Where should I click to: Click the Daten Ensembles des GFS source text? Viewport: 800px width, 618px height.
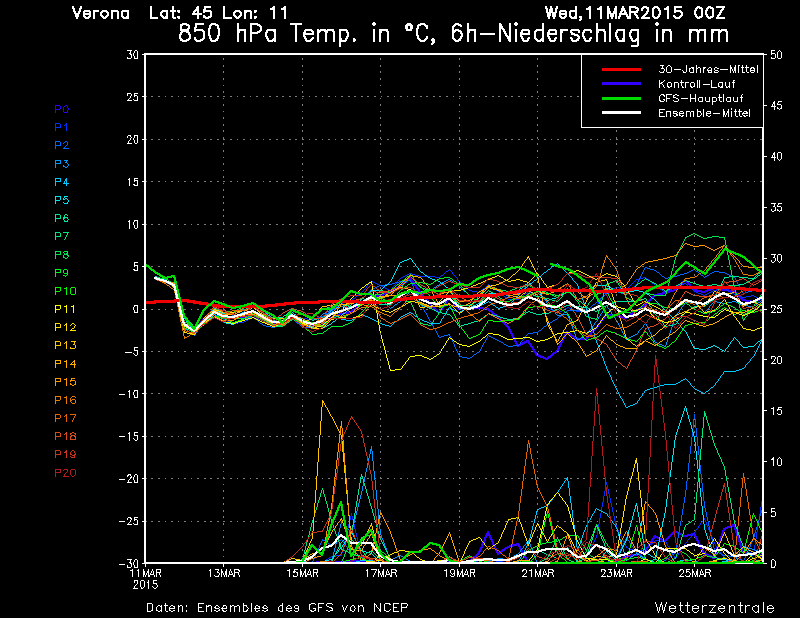277,607
